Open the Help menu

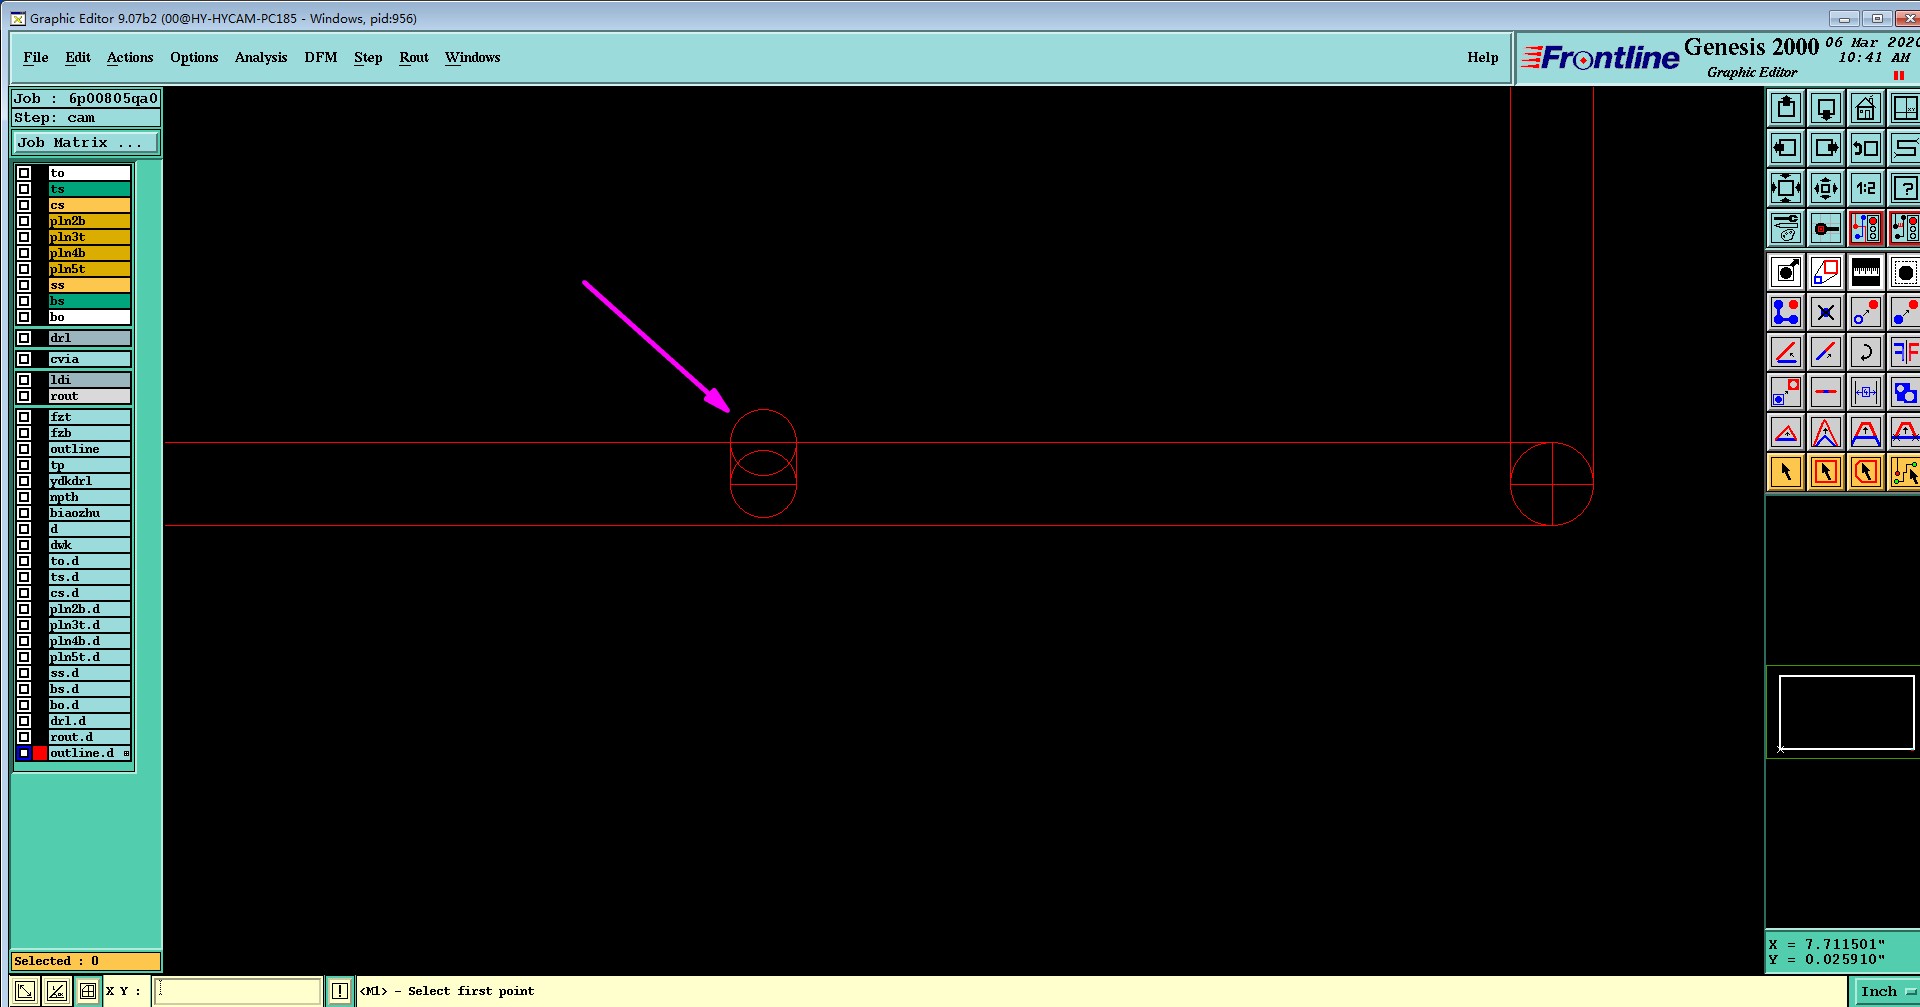[1483, 58]
